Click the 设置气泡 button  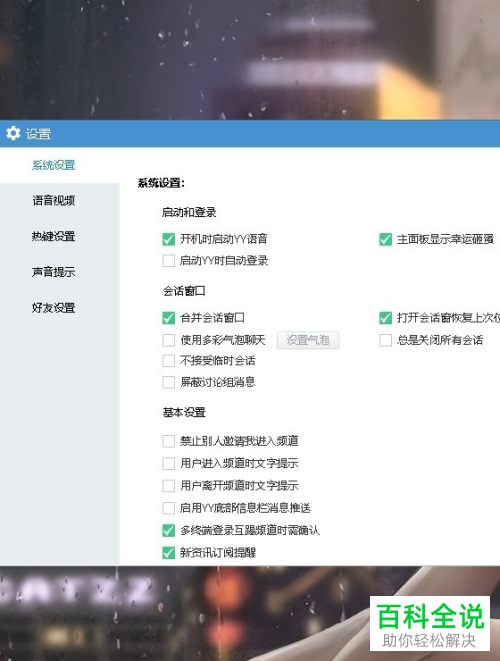click(308, 340)
